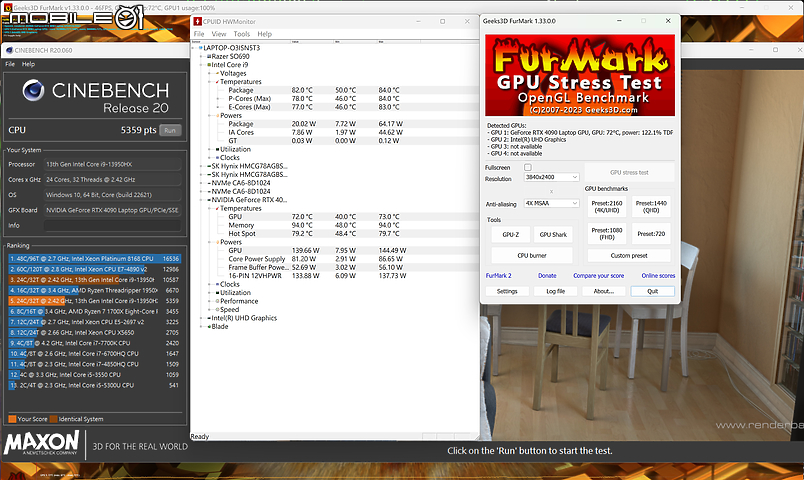Run Preset:2160 (4K/UHD) benchmark
Screen dimensions: 804x480
click(x=607, y=207)
